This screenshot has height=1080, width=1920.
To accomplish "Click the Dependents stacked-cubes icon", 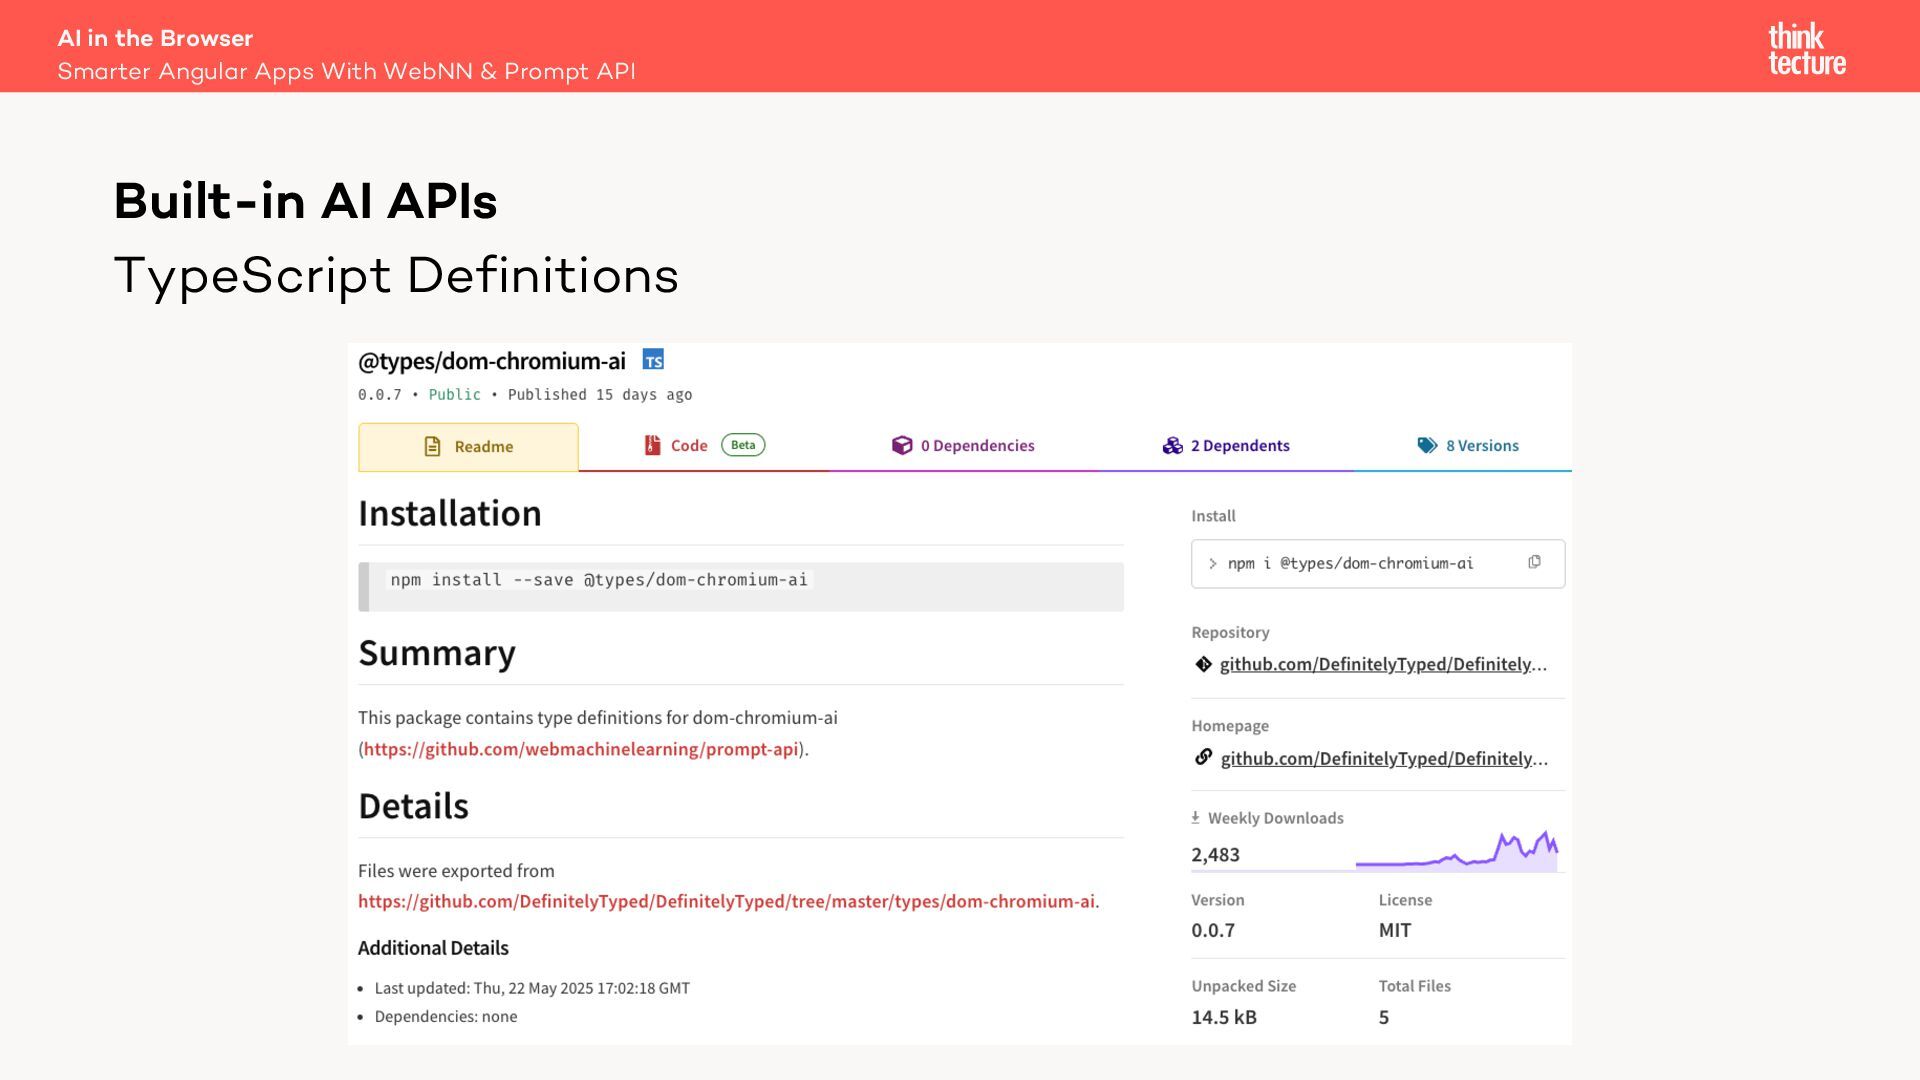I will (1172, 445).
